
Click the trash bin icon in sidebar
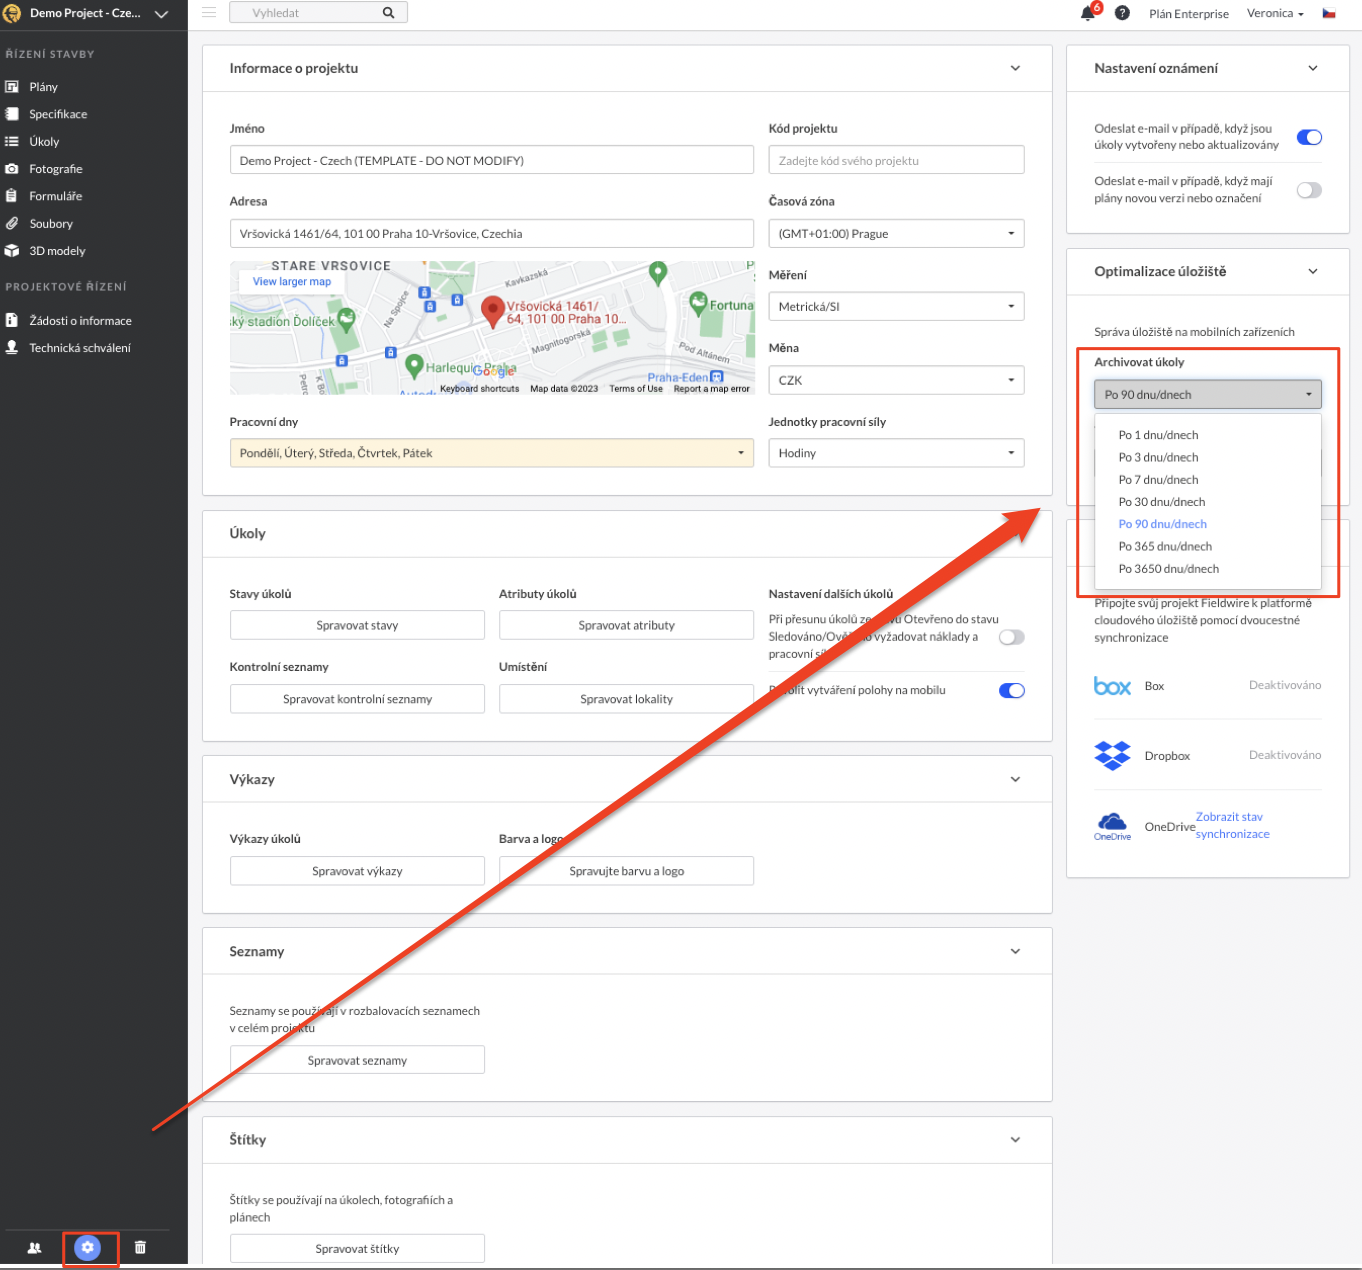coord(140,1247)
